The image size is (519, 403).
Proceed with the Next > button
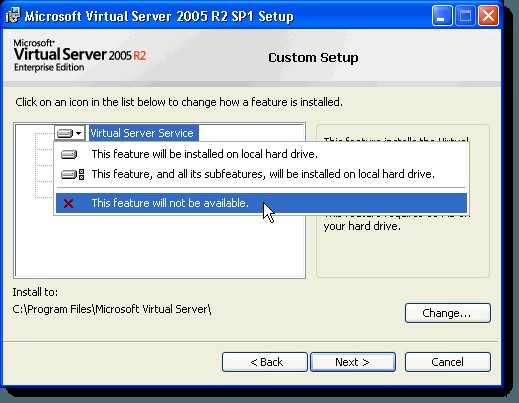click(x=353, y=362)
